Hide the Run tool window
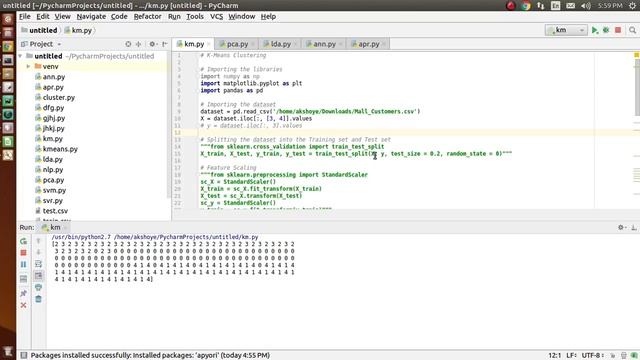Screen dimensions: 640x360 tap(633, 227)
